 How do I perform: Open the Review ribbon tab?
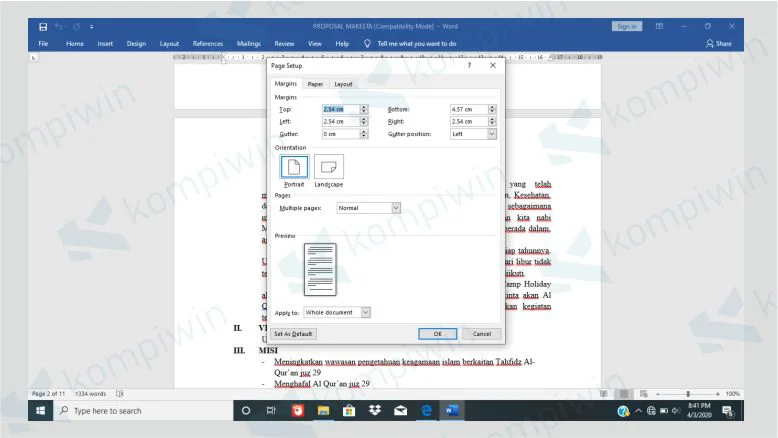tap(284, 44)
